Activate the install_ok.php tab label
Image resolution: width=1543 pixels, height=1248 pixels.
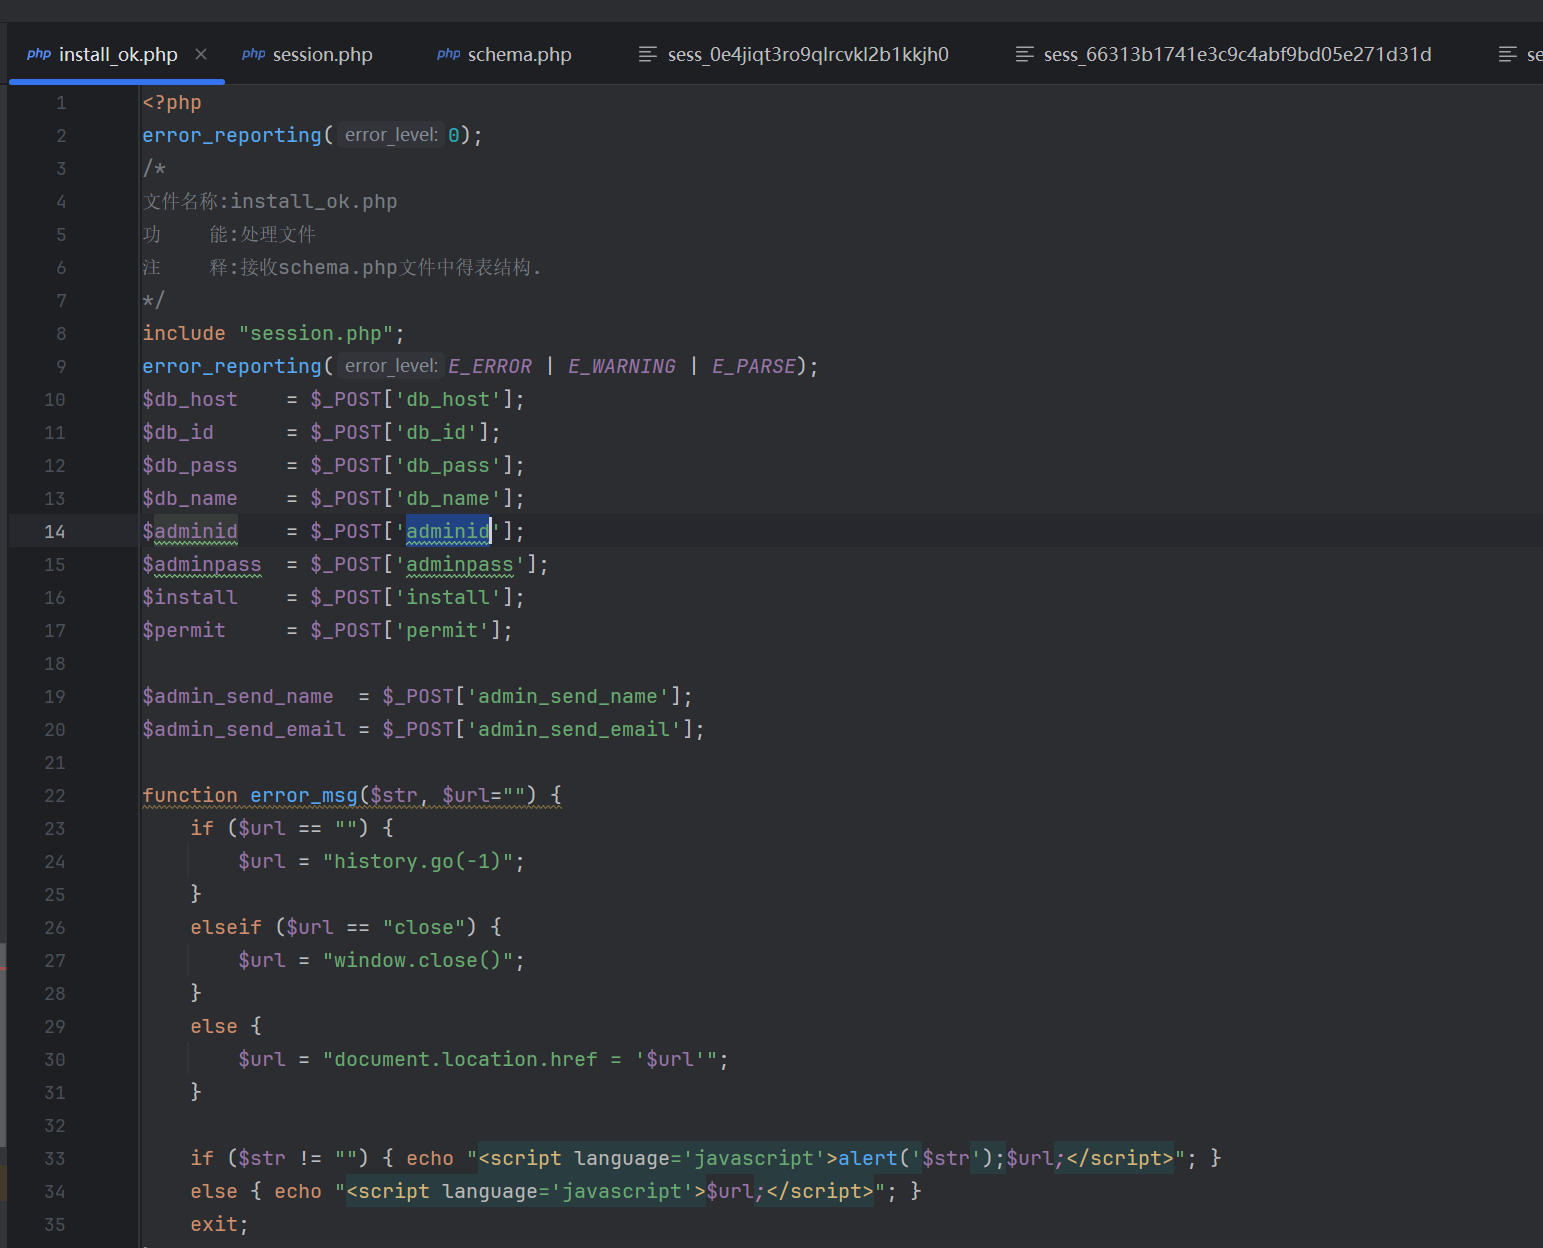point(118,54)
